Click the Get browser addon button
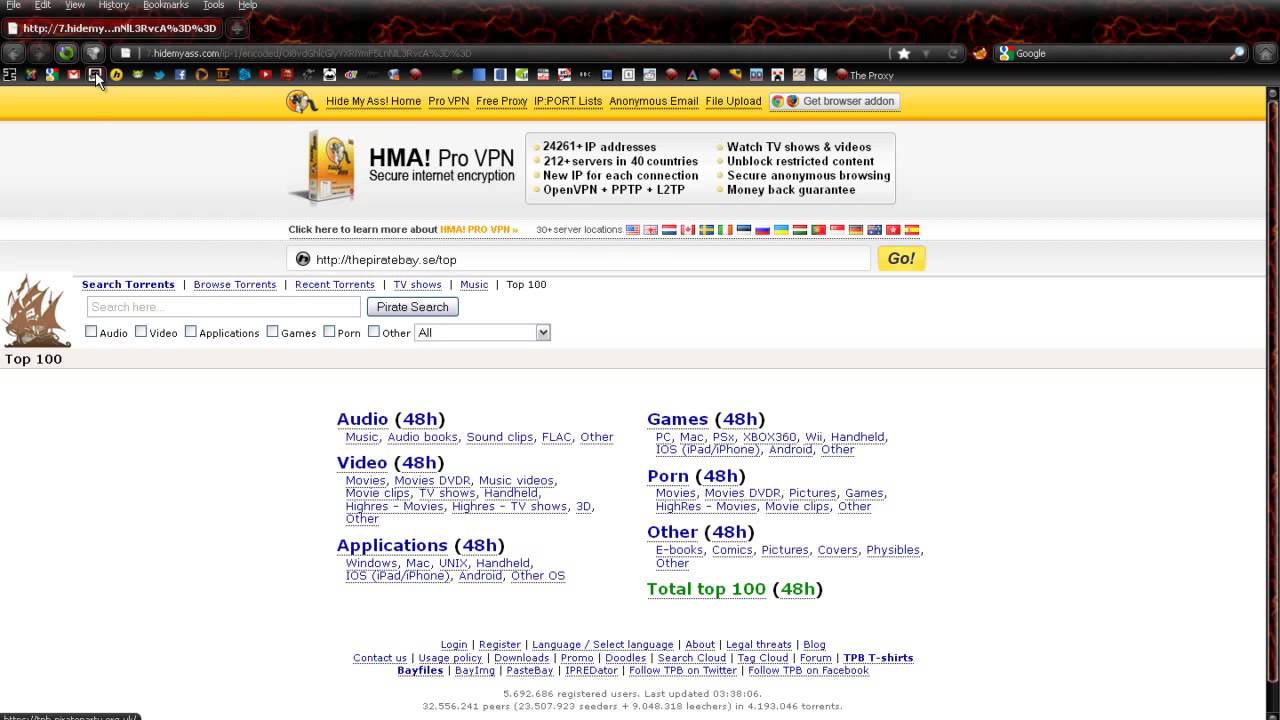1280x720 pixels. tap(835, 101)
